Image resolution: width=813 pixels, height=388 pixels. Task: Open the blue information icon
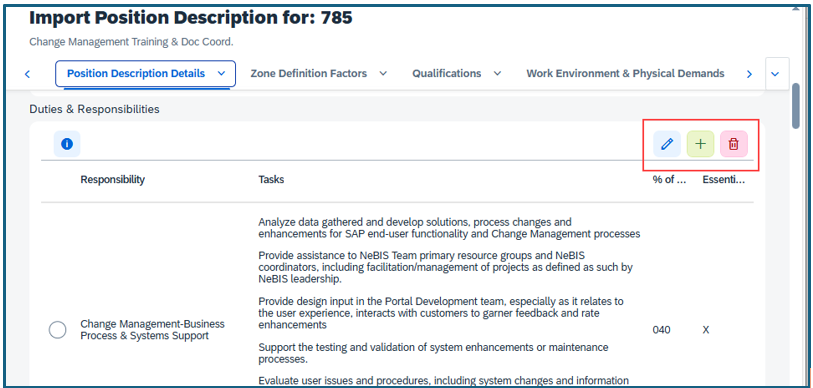(x=67, y=144)
